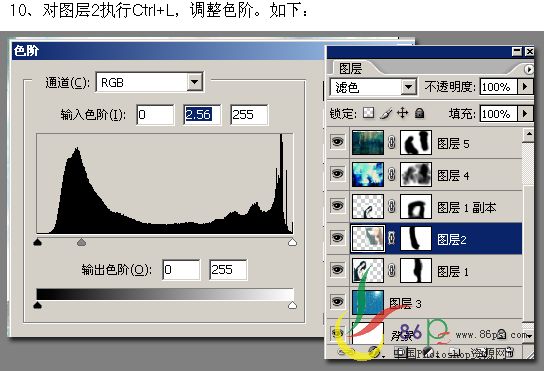Click output levels field 0
Viewport: 544px width, 371px height.
coord(181,270)
